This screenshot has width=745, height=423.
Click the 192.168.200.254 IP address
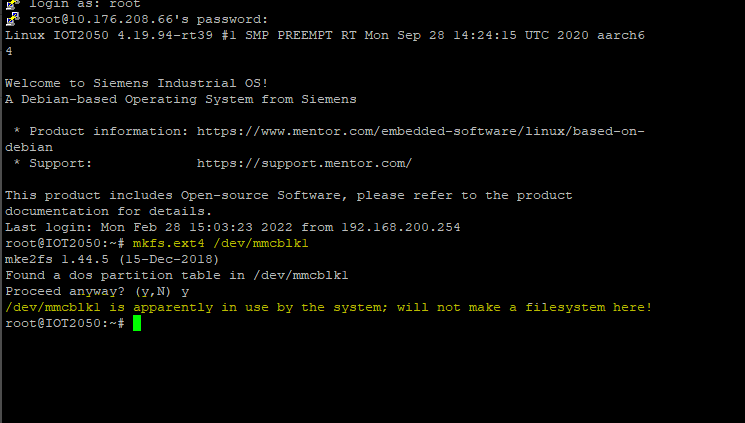[x=400, y=227]
